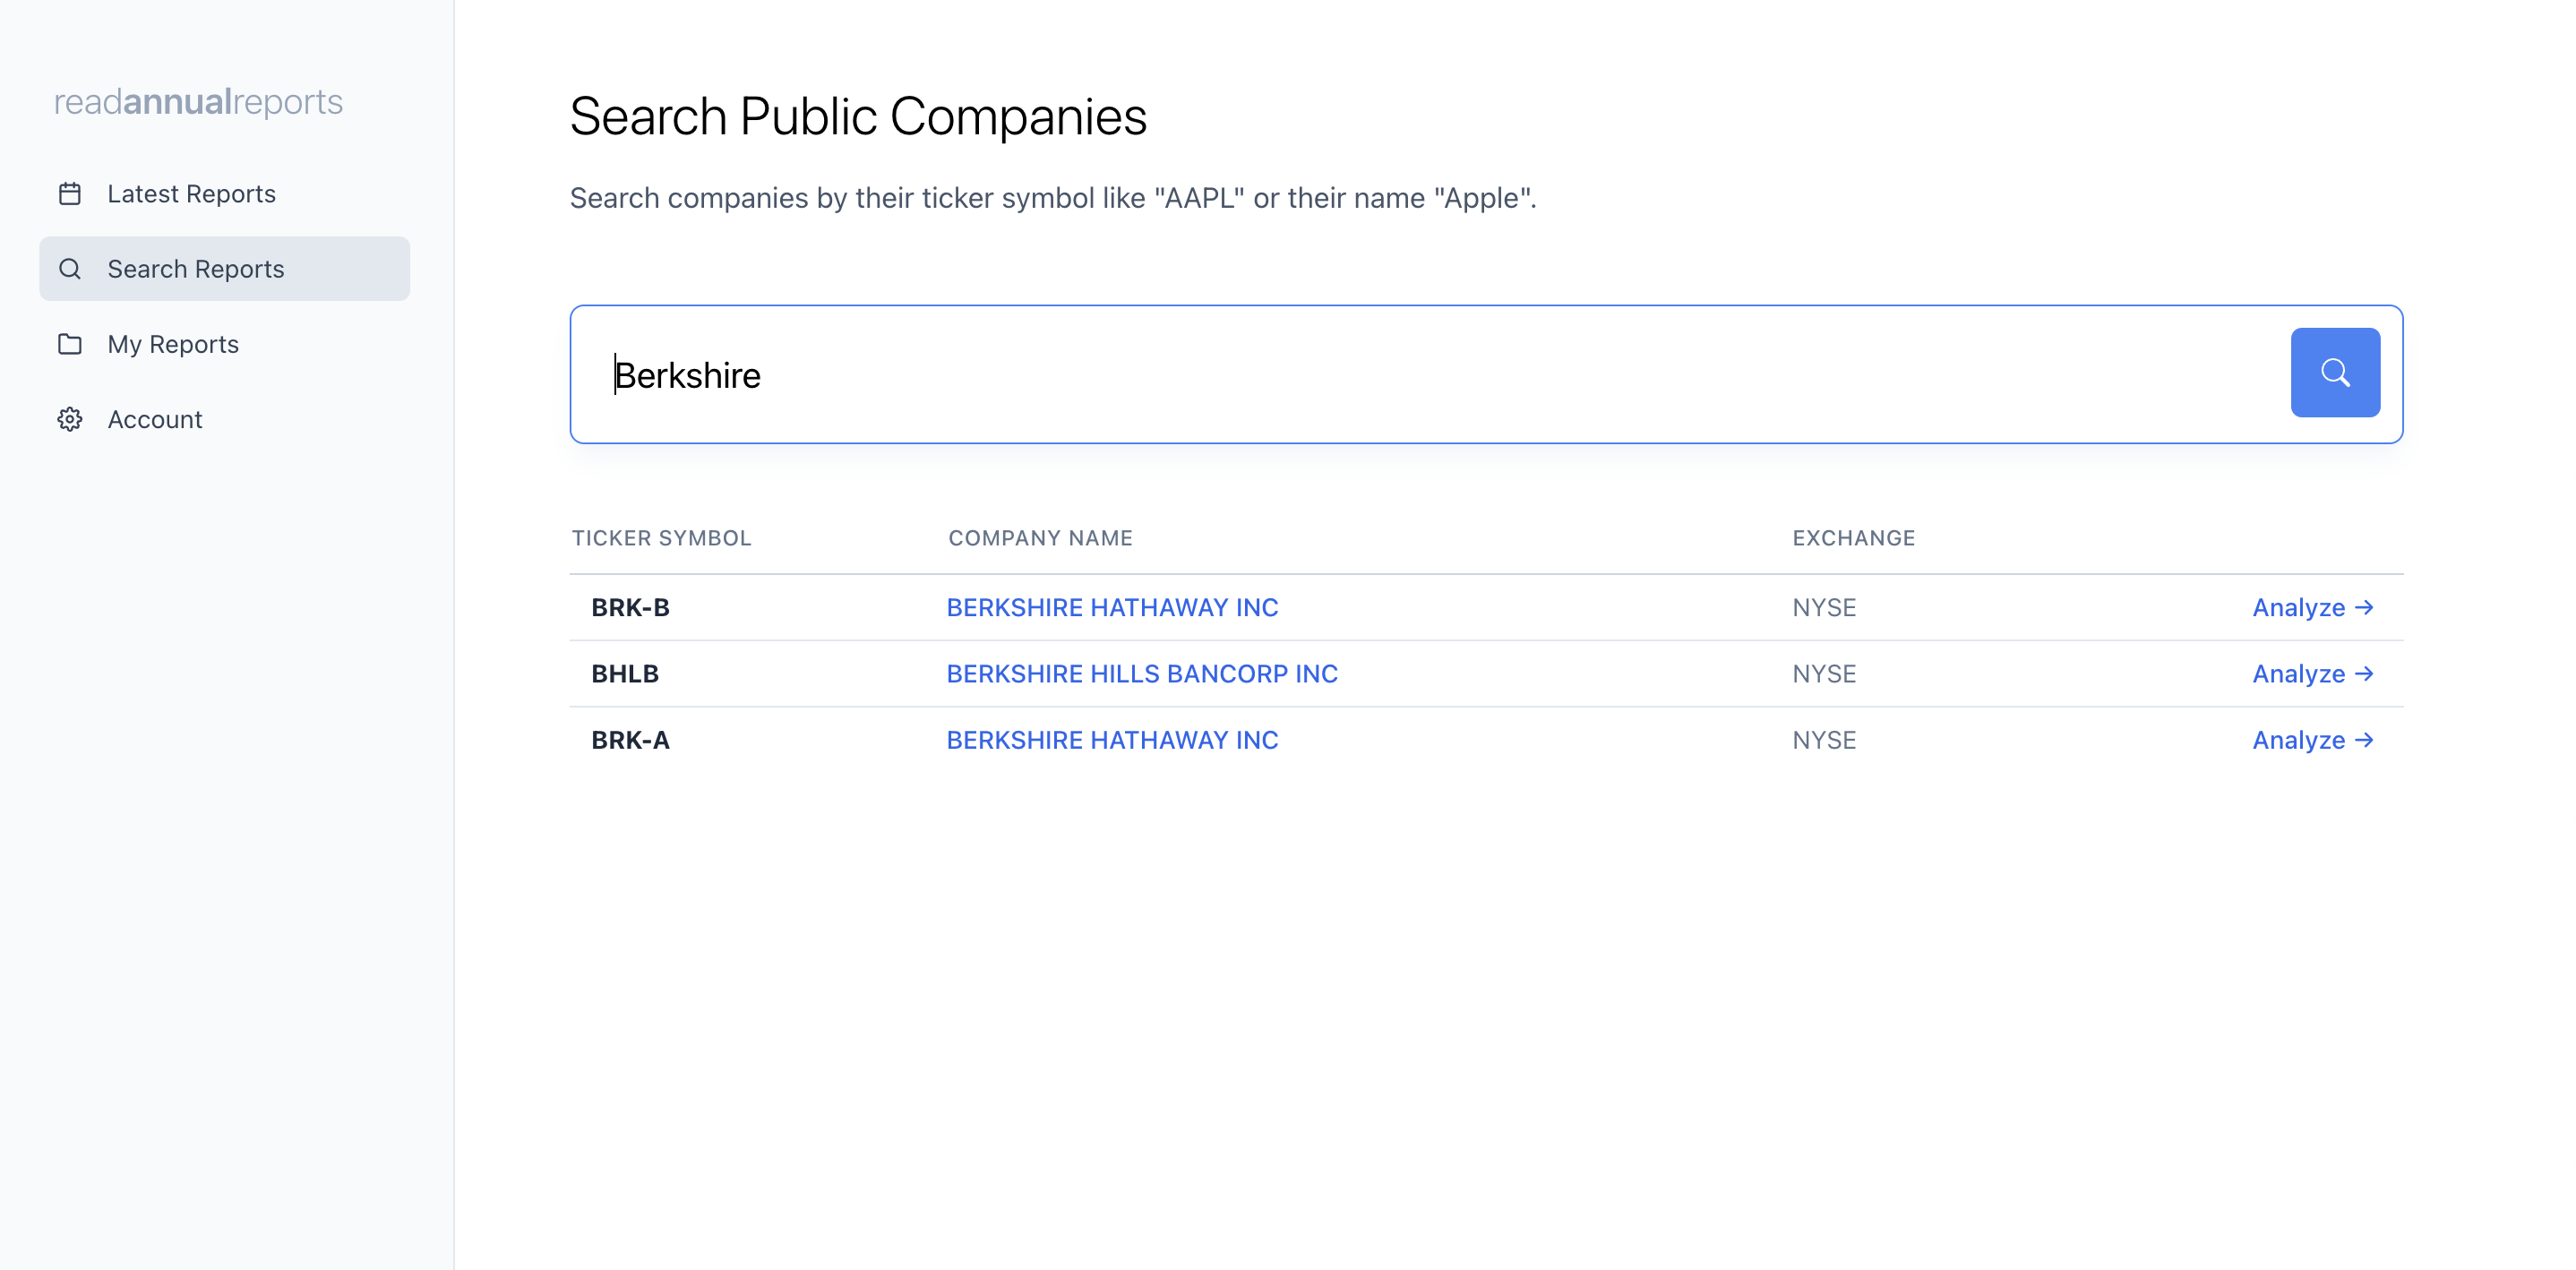Image resolution: width=2576 pixels, height=1270 pixels.
Task: Click the readannualreports logo
Action: [x=198, y=101]
